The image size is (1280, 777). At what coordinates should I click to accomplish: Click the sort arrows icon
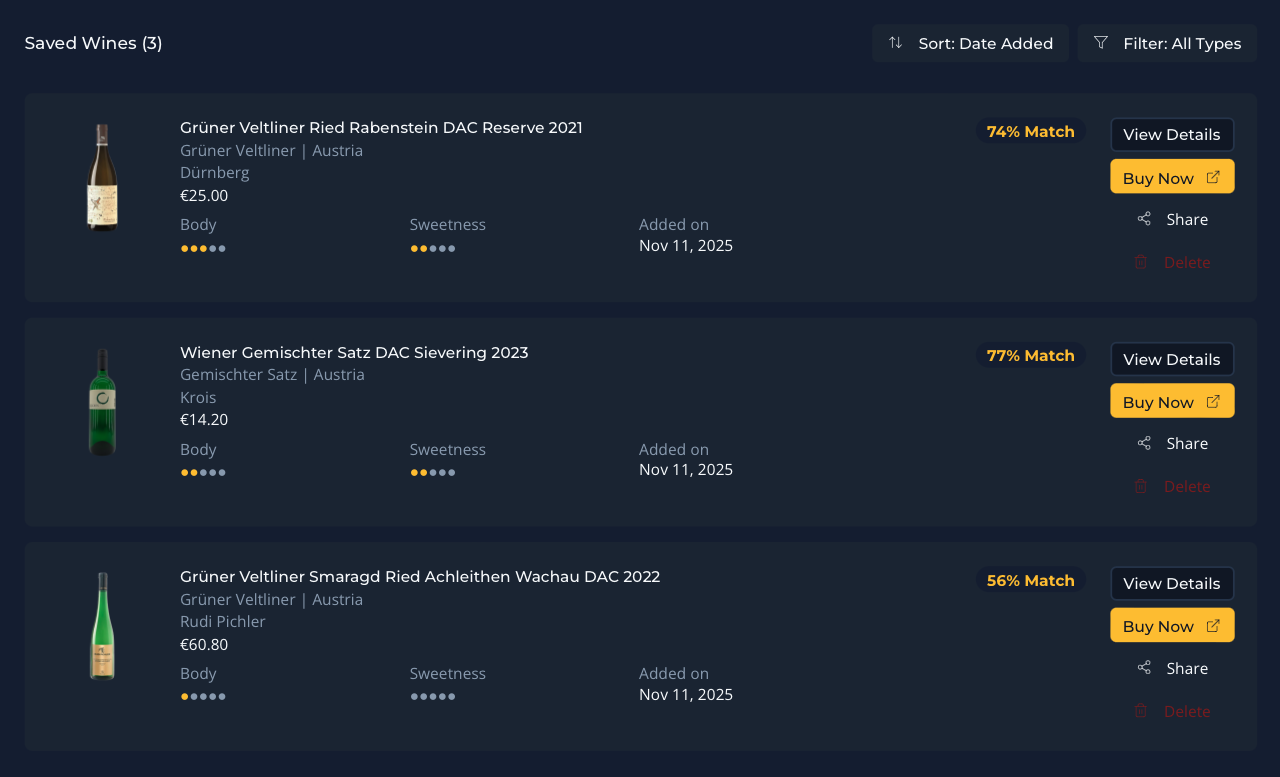coord(895,43)
